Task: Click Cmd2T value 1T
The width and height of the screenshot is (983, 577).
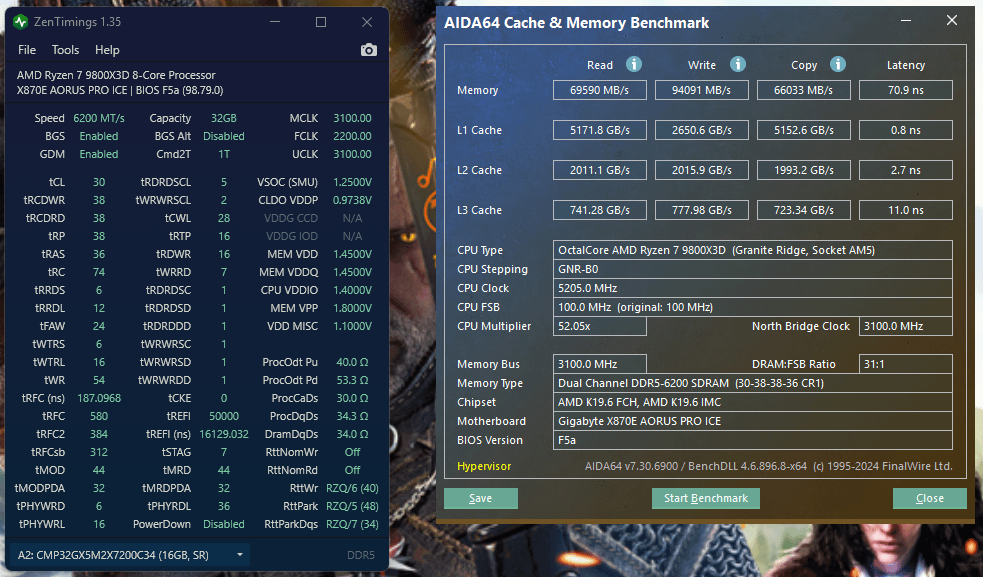Action: (x=224, y=154)
